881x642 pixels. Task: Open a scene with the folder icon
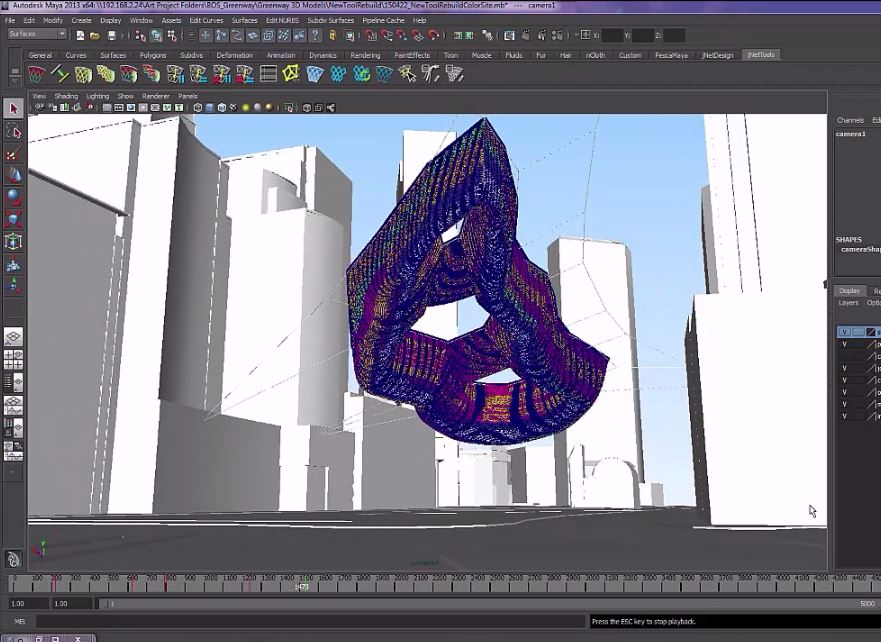[95, 35]
